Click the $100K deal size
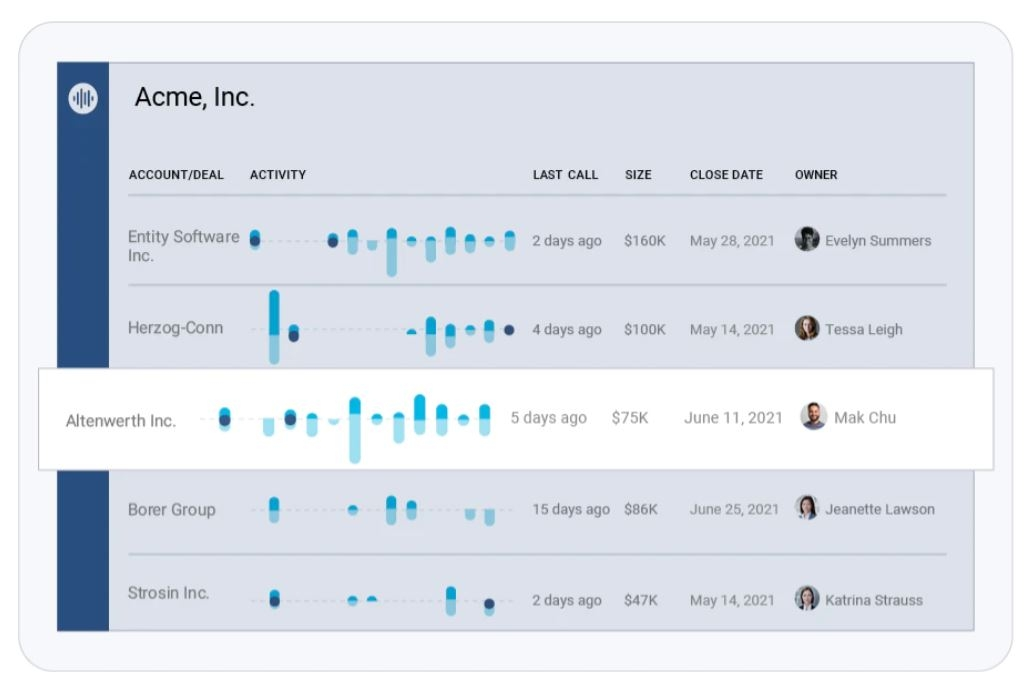The height and width of the screenshot is (689, 1036). [645, 329]
